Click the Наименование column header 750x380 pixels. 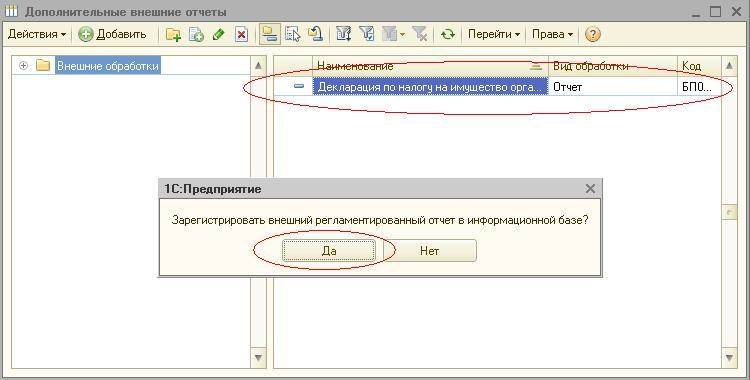pos(430,66)
